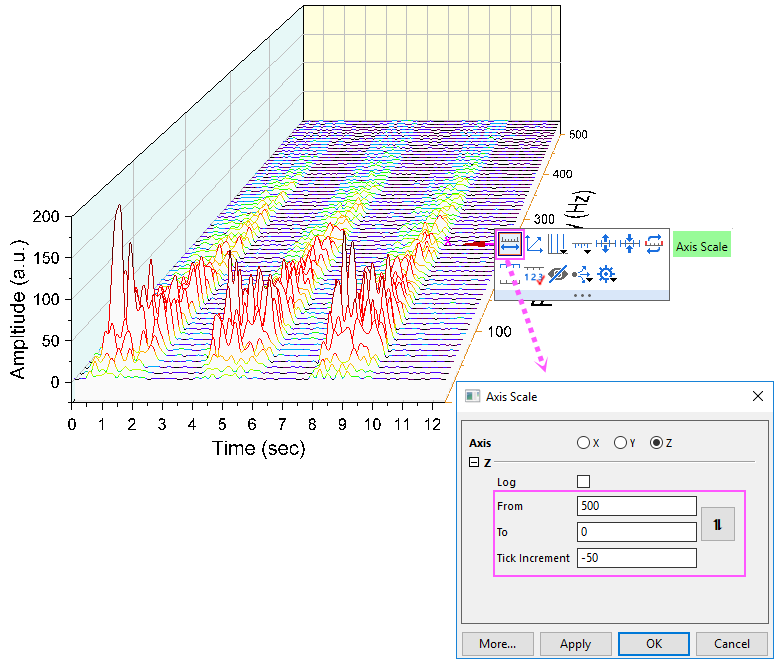Click the Apply button
The image size is (775, 660).
(576, 644)
